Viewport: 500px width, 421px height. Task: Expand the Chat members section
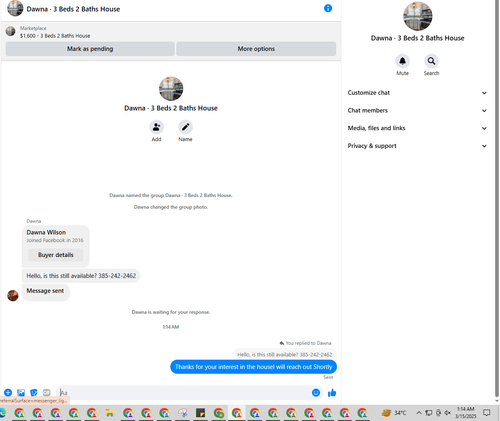coord(417,110)
